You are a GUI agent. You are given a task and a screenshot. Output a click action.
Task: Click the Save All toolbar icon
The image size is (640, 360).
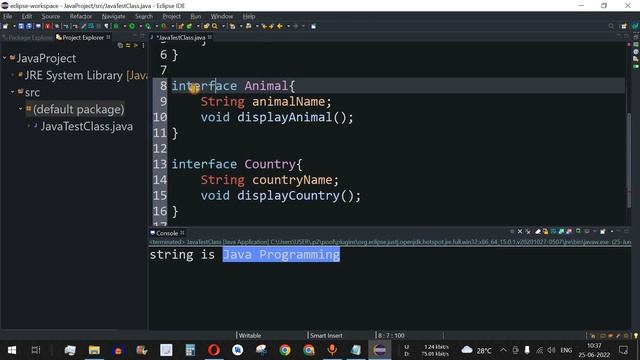(29, 26)
